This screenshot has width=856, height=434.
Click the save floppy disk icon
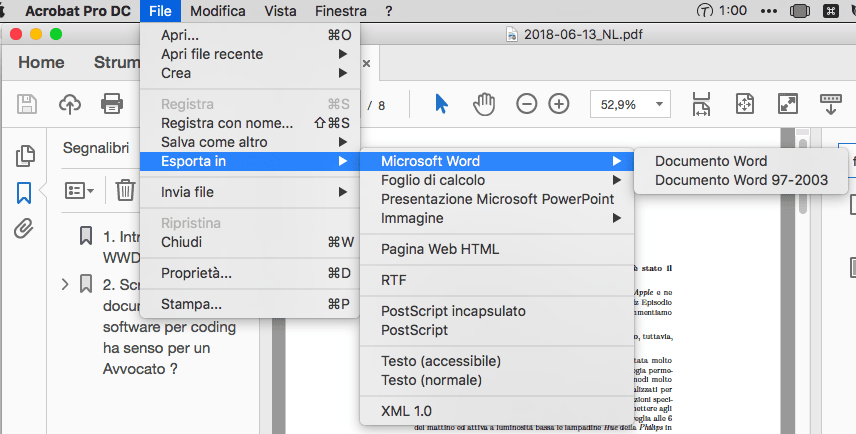(x=27, y=104)
